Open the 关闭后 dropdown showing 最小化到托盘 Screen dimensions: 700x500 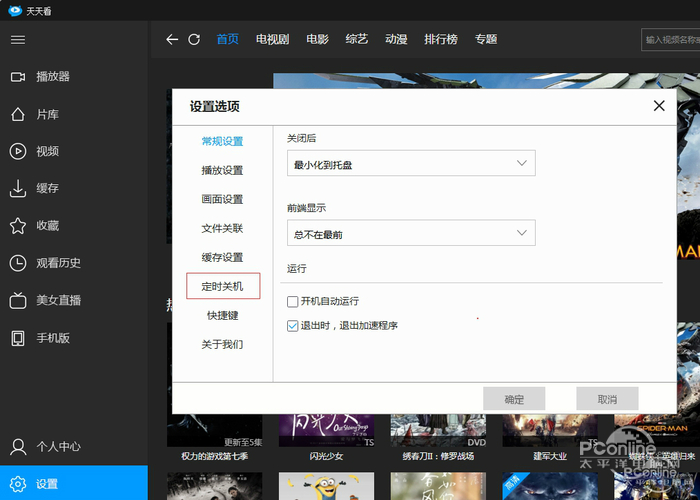(411, 163)
